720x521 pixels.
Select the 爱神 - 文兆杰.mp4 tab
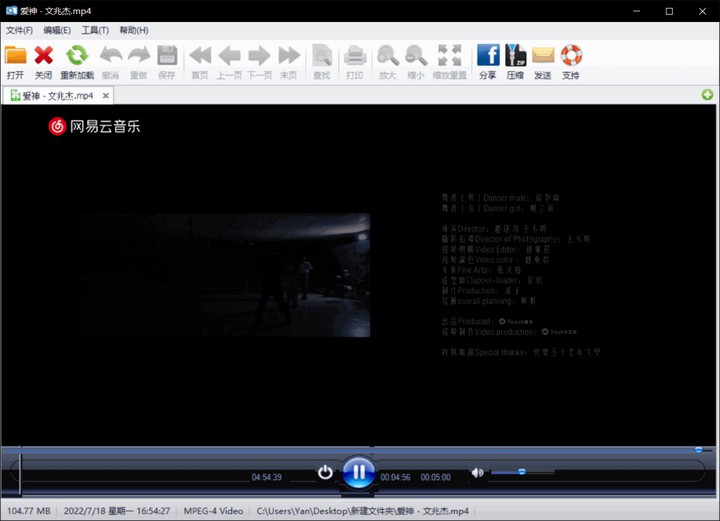(58, 95)
